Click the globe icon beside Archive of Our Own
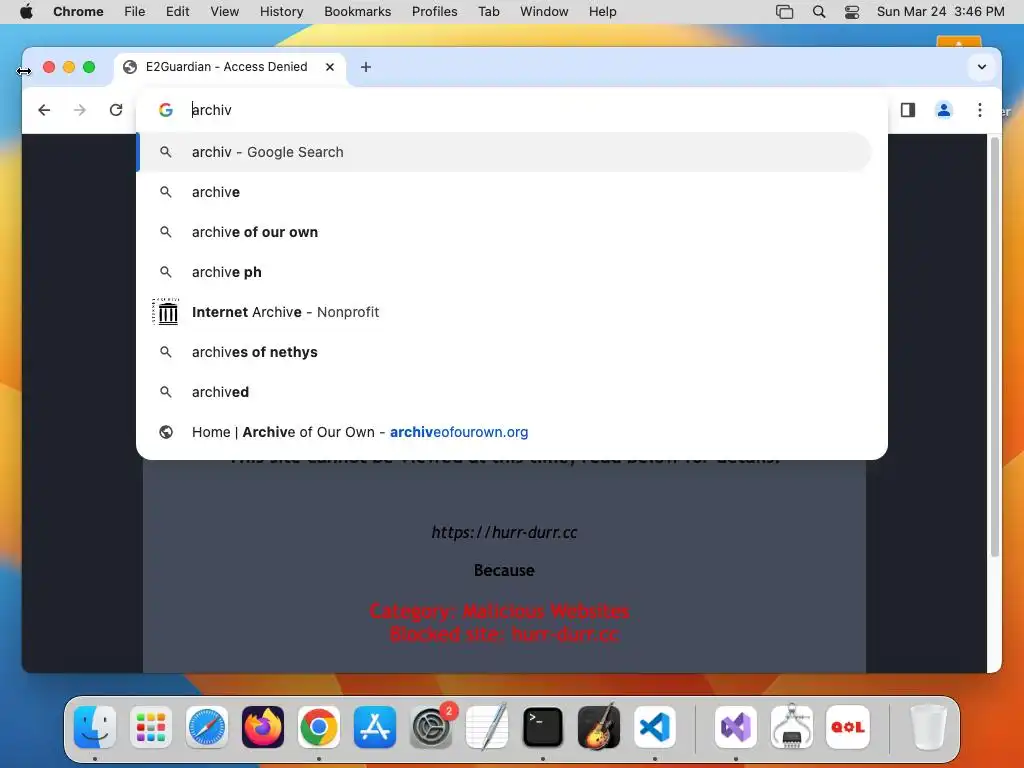 pyautogui.click(x=166, y=432)
